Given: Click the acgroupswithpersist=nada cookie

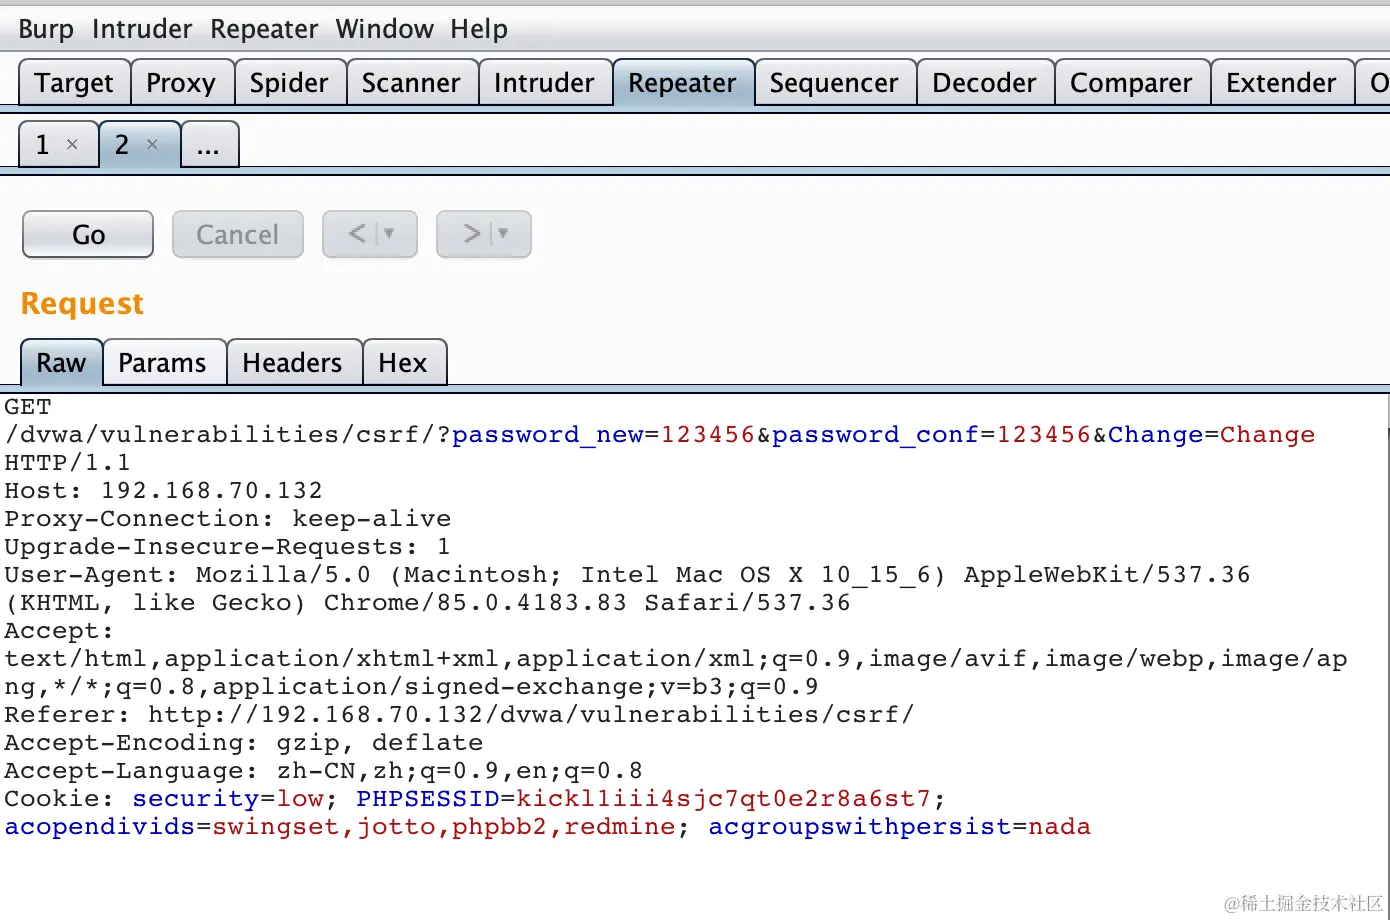Looking at the screenshot, I should 900,827.
